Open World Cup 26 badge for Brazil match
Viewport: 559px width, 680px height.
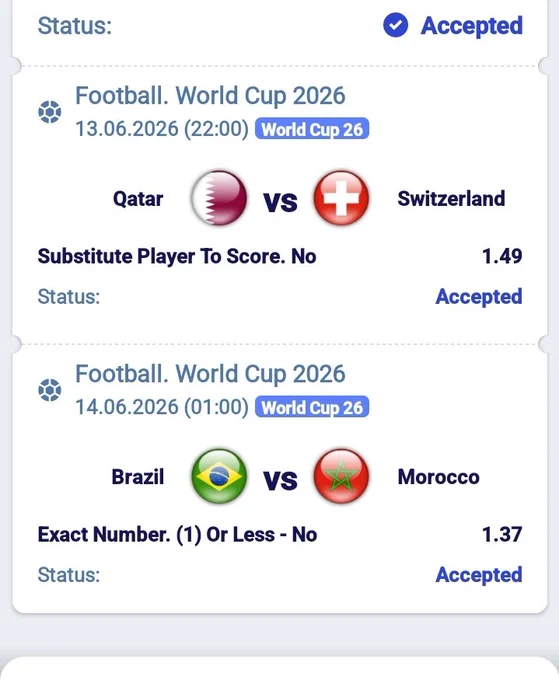pos(312,407)
